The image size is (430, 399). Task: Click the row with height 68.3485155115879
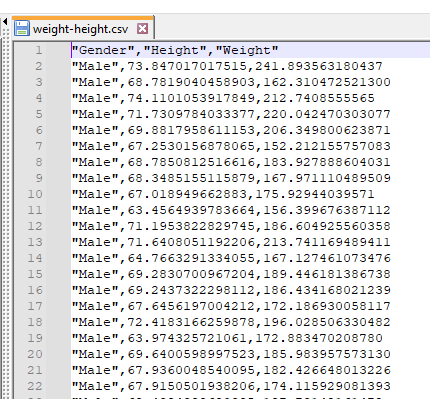tap(231, 178)
